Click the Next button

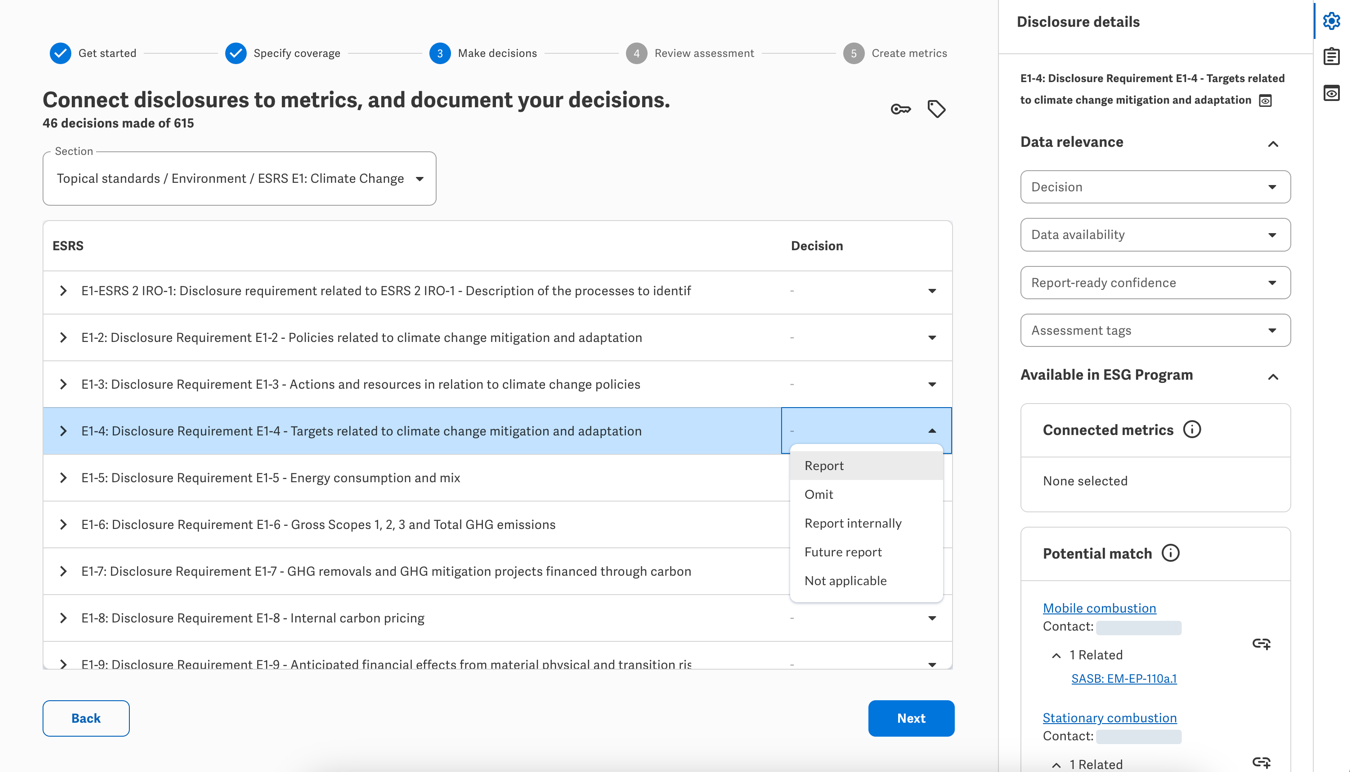910,718
